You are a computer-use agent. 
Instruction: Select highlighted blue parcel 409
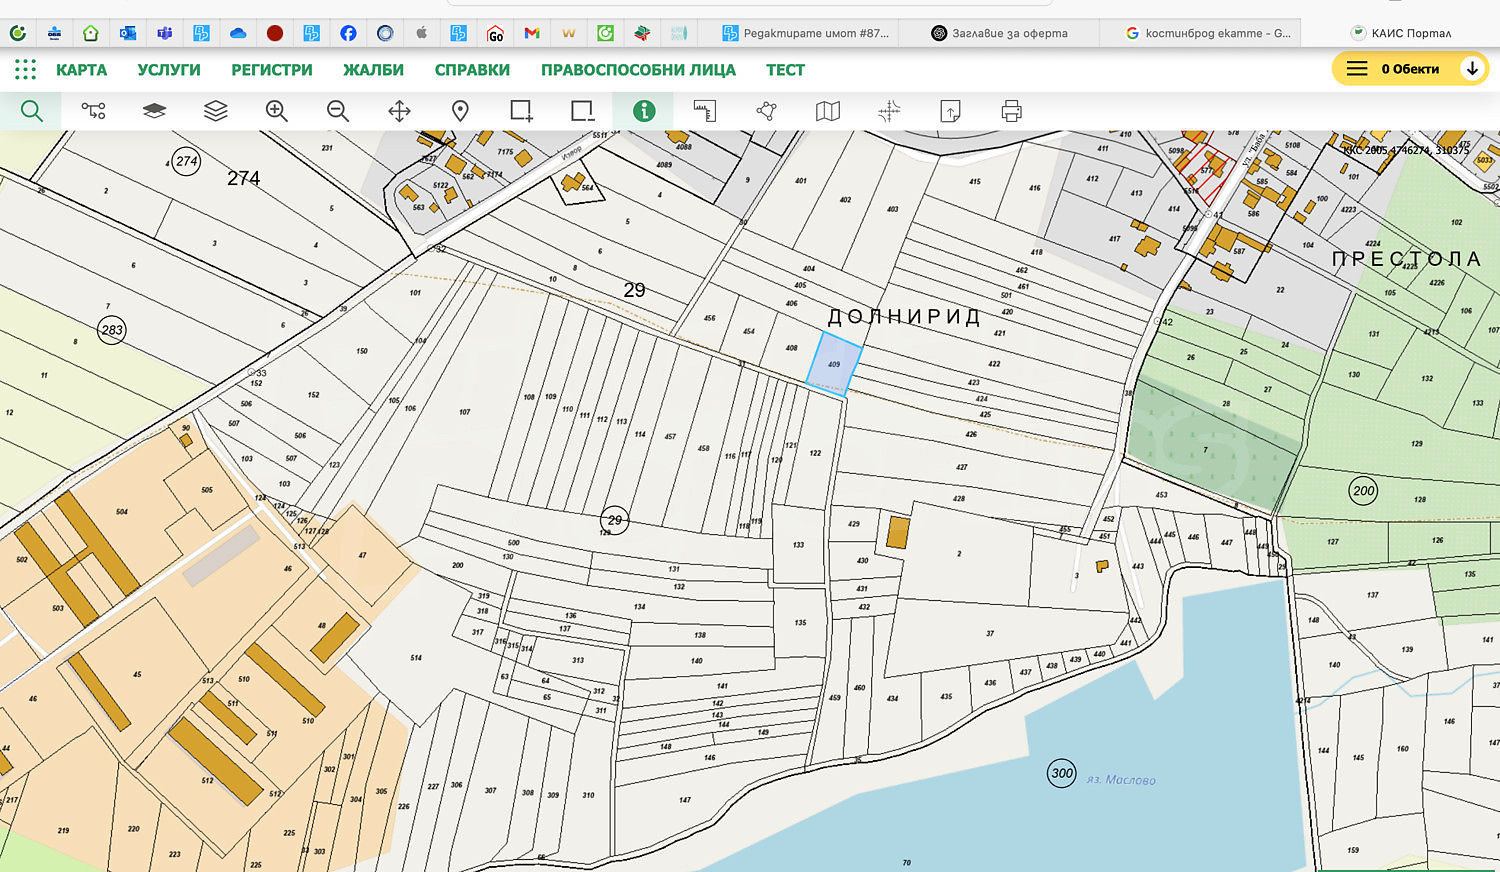834,364
